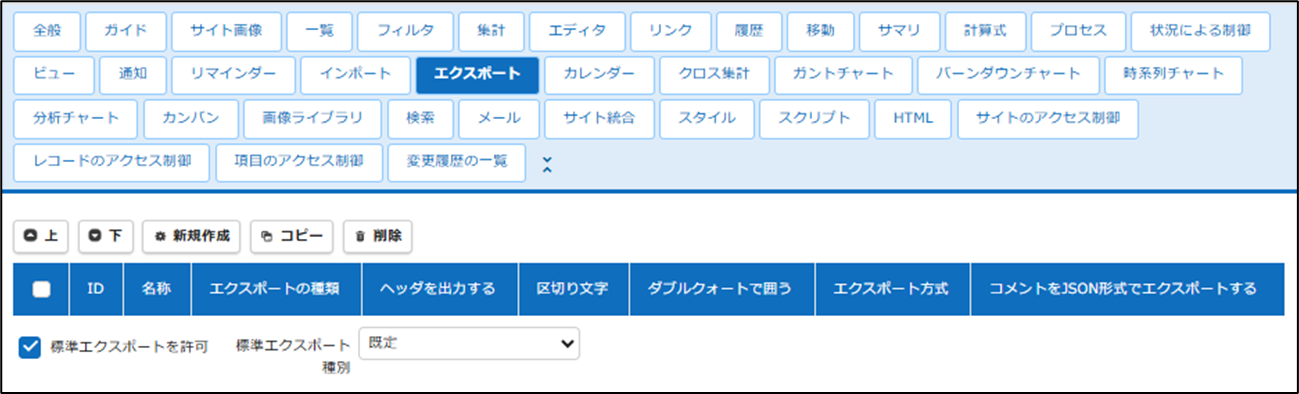Select the リマインダー tab
This screenshot has width=1299, height=394.
pos(233,74)
